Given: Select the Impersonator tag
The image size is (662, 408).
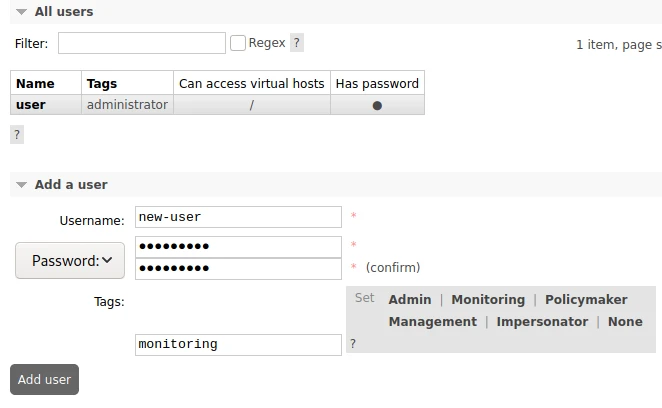Looking at the screenshot, I should (x=542, y=322).
